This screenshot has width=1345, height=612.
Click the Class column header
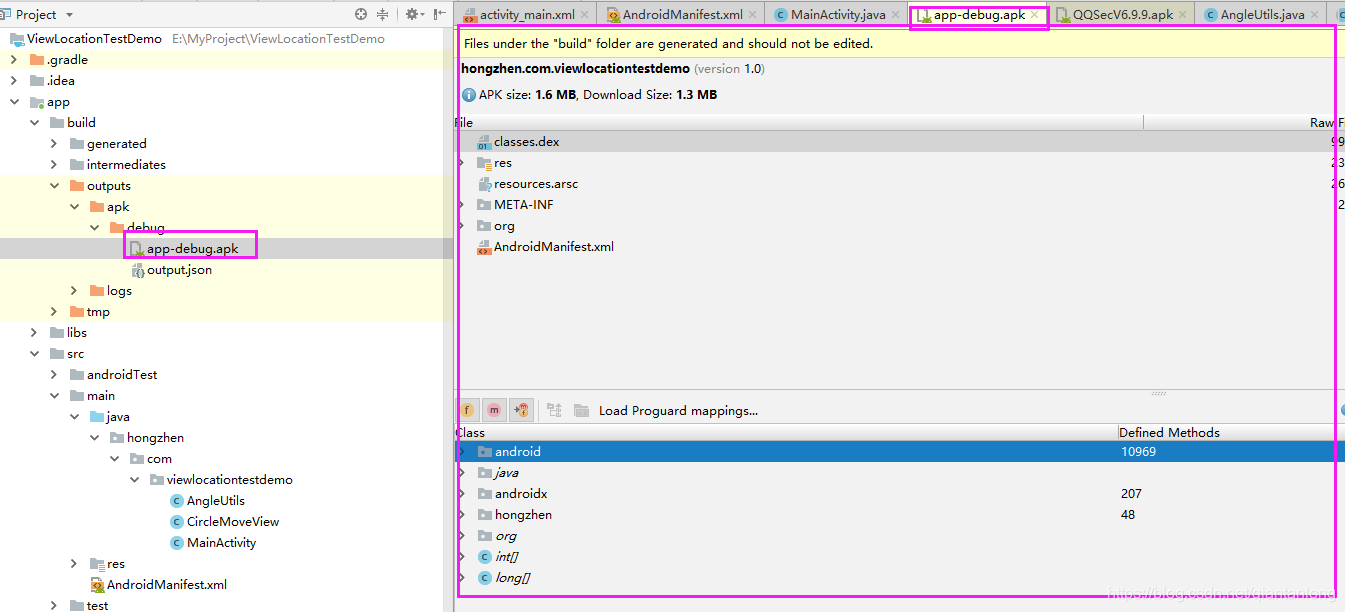(x=786, y=433)
